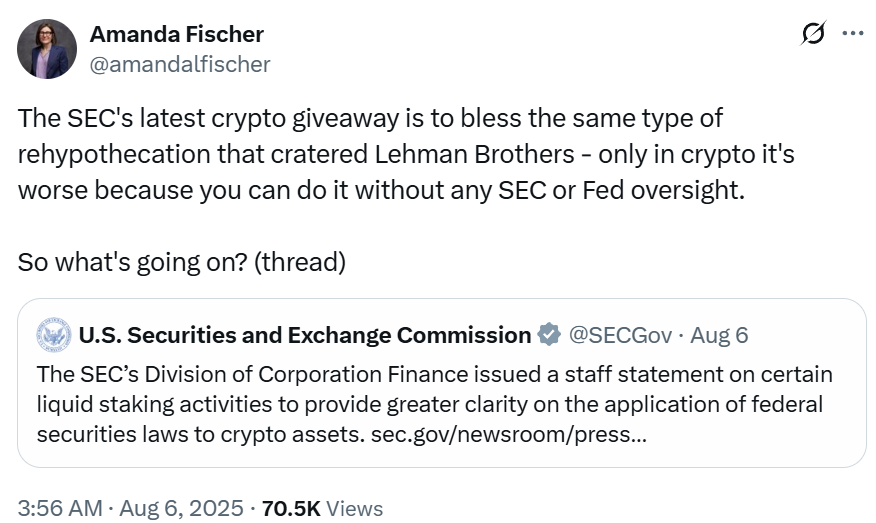
Task: Click the @amandalfischer handle
Action: [x=180, y=64]
